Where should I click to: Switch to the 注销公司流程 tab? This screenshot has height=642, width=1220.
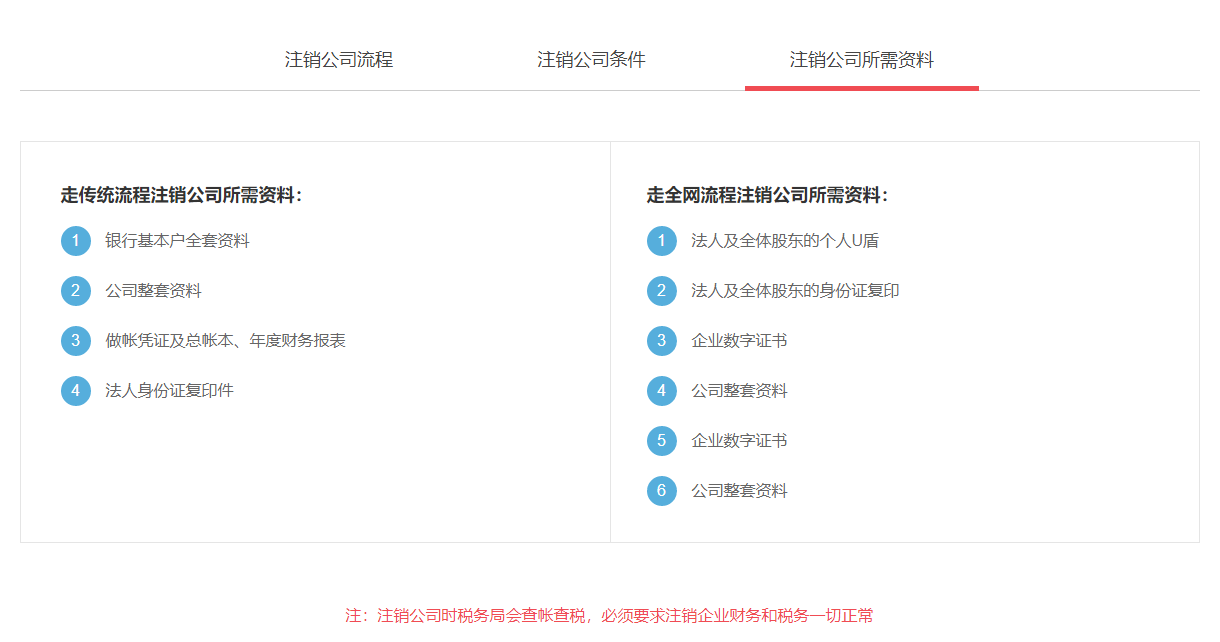point(339,60)
